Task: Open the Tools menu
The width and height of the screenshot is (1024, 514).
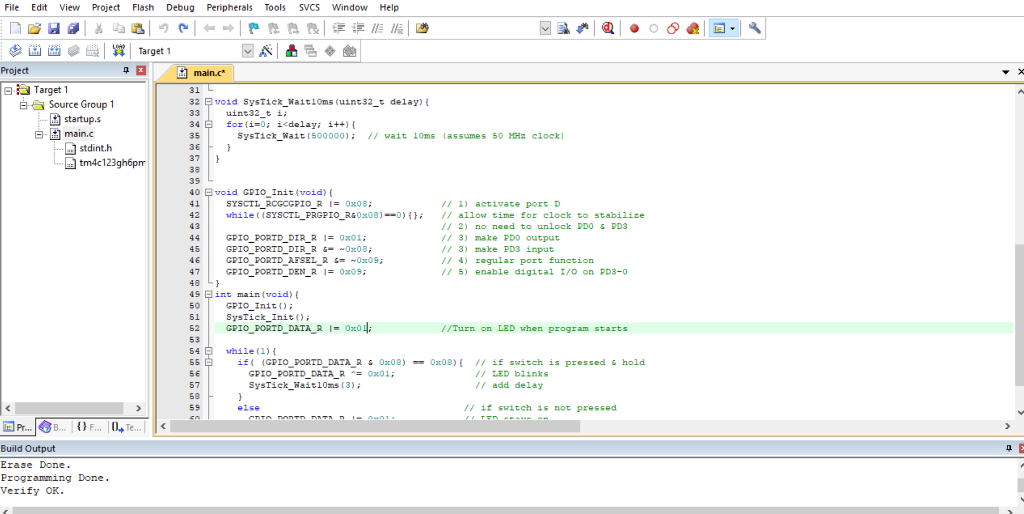Action: click(x=275, y=7)
